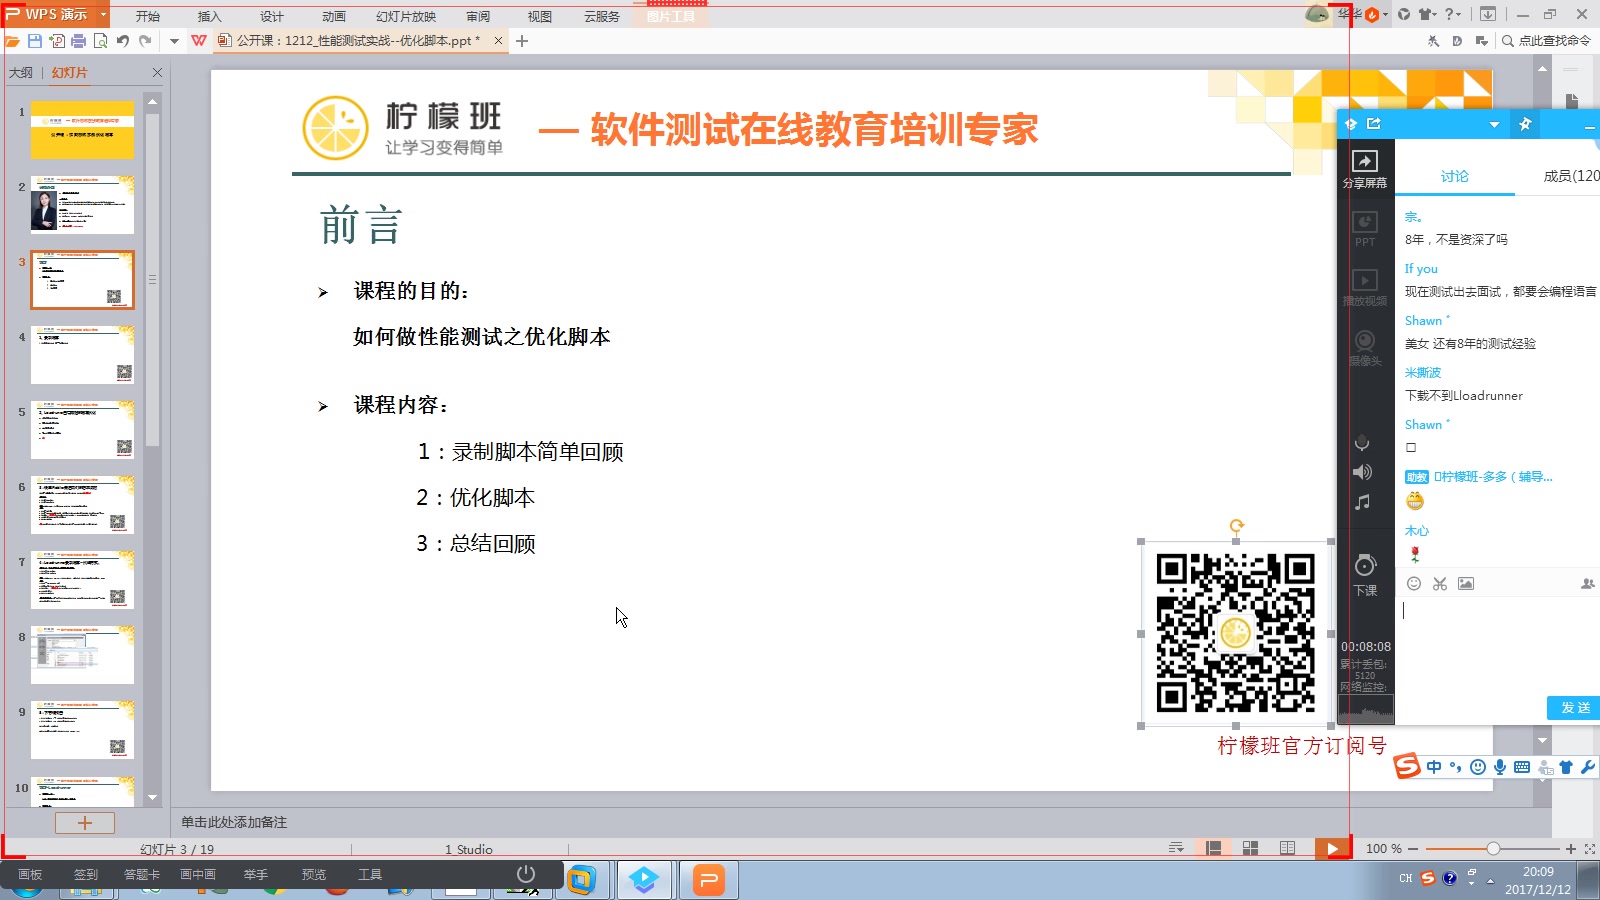
Task: Toggle the Sogou soft keyboard icon
Action: point(1522,767)
